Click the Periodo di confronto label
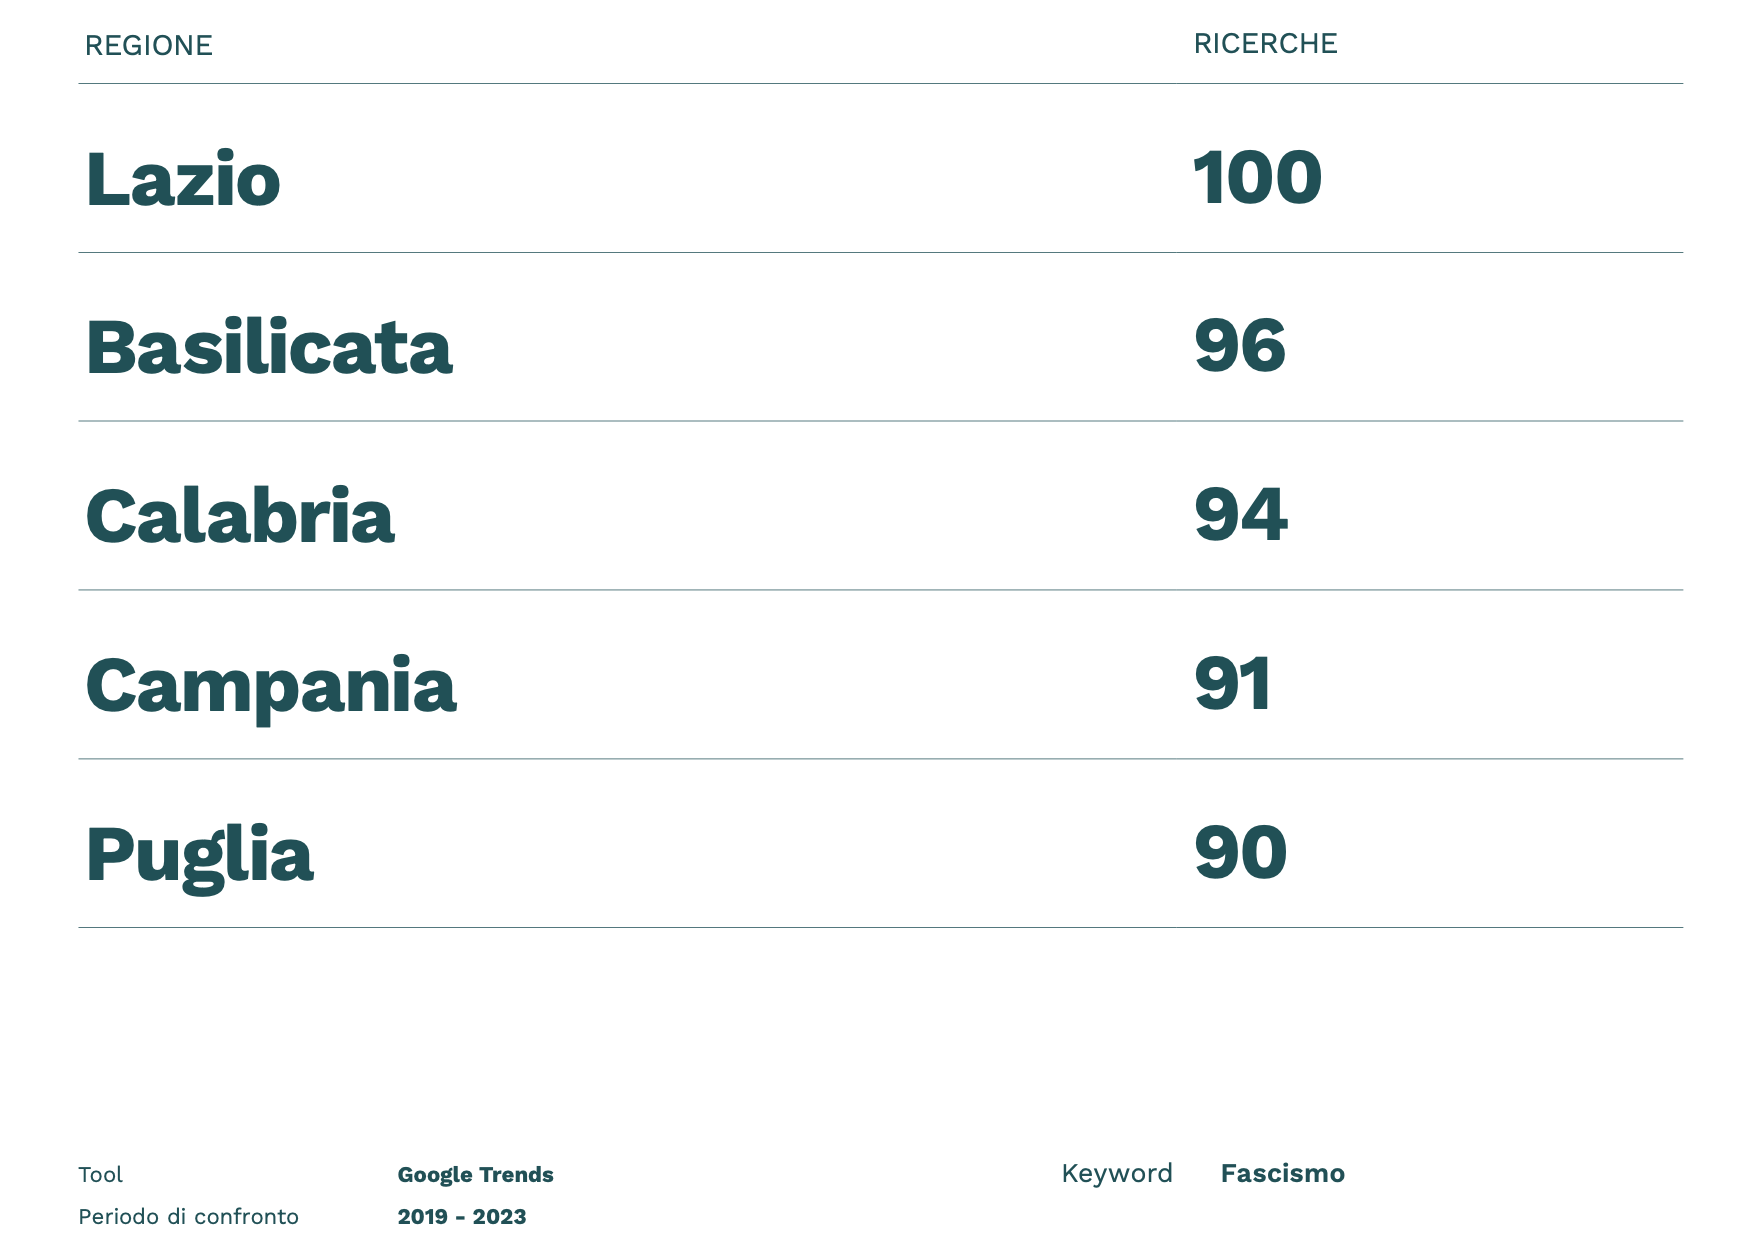The height and width of the screenshot is (1250, 1742). (x=189, y=1217)
